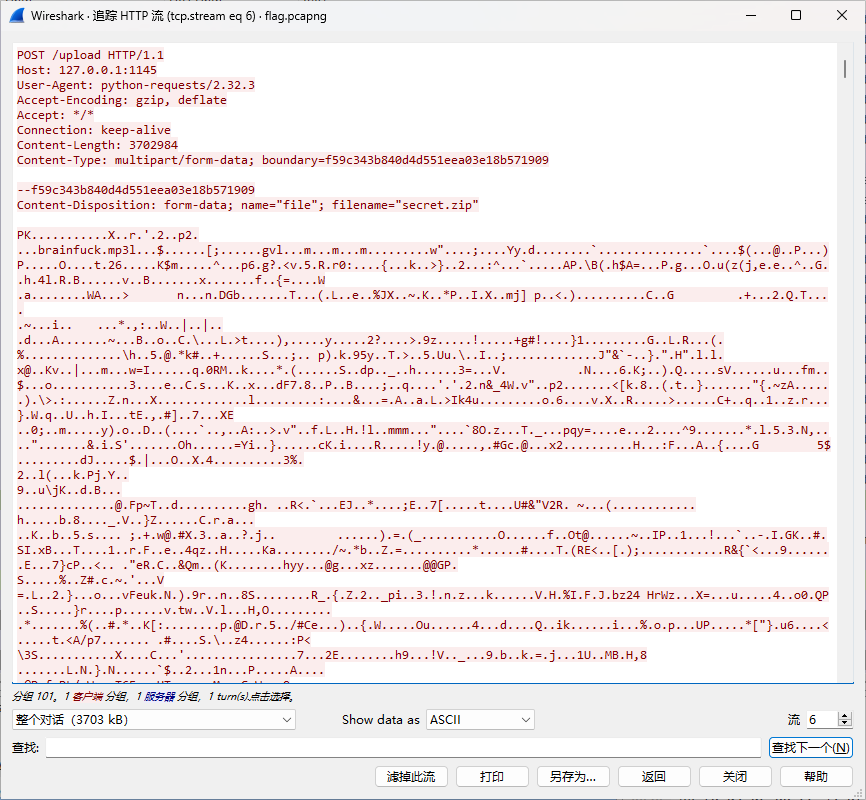Click the 打印 print button
This screenshot has width=866, height=800.
click(492, 776)
